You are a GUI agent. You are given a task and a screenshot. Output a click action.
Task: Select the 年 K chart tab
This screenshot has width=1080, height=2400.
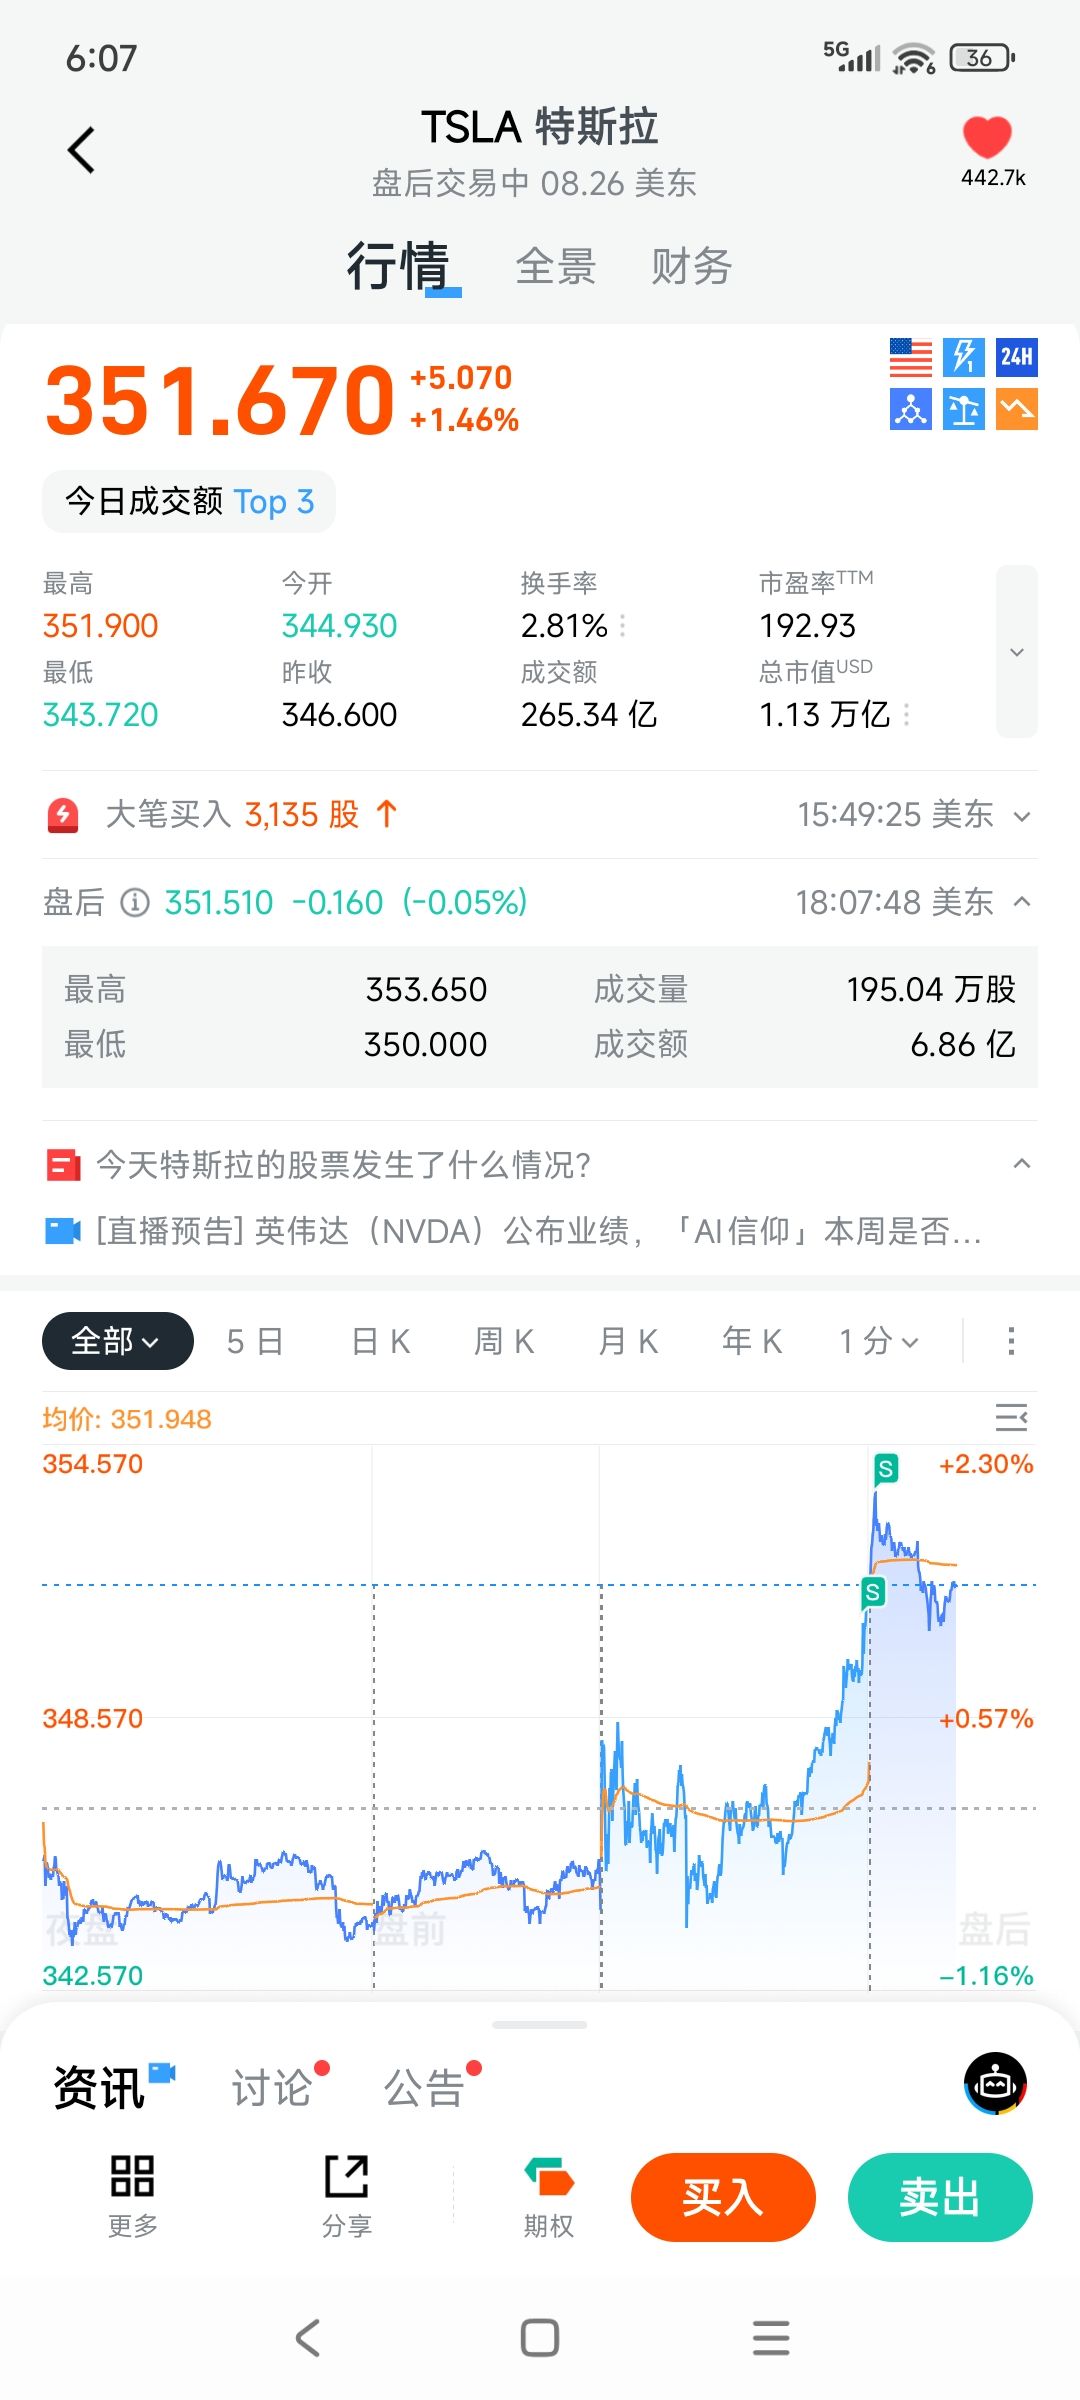(752, 1341)
